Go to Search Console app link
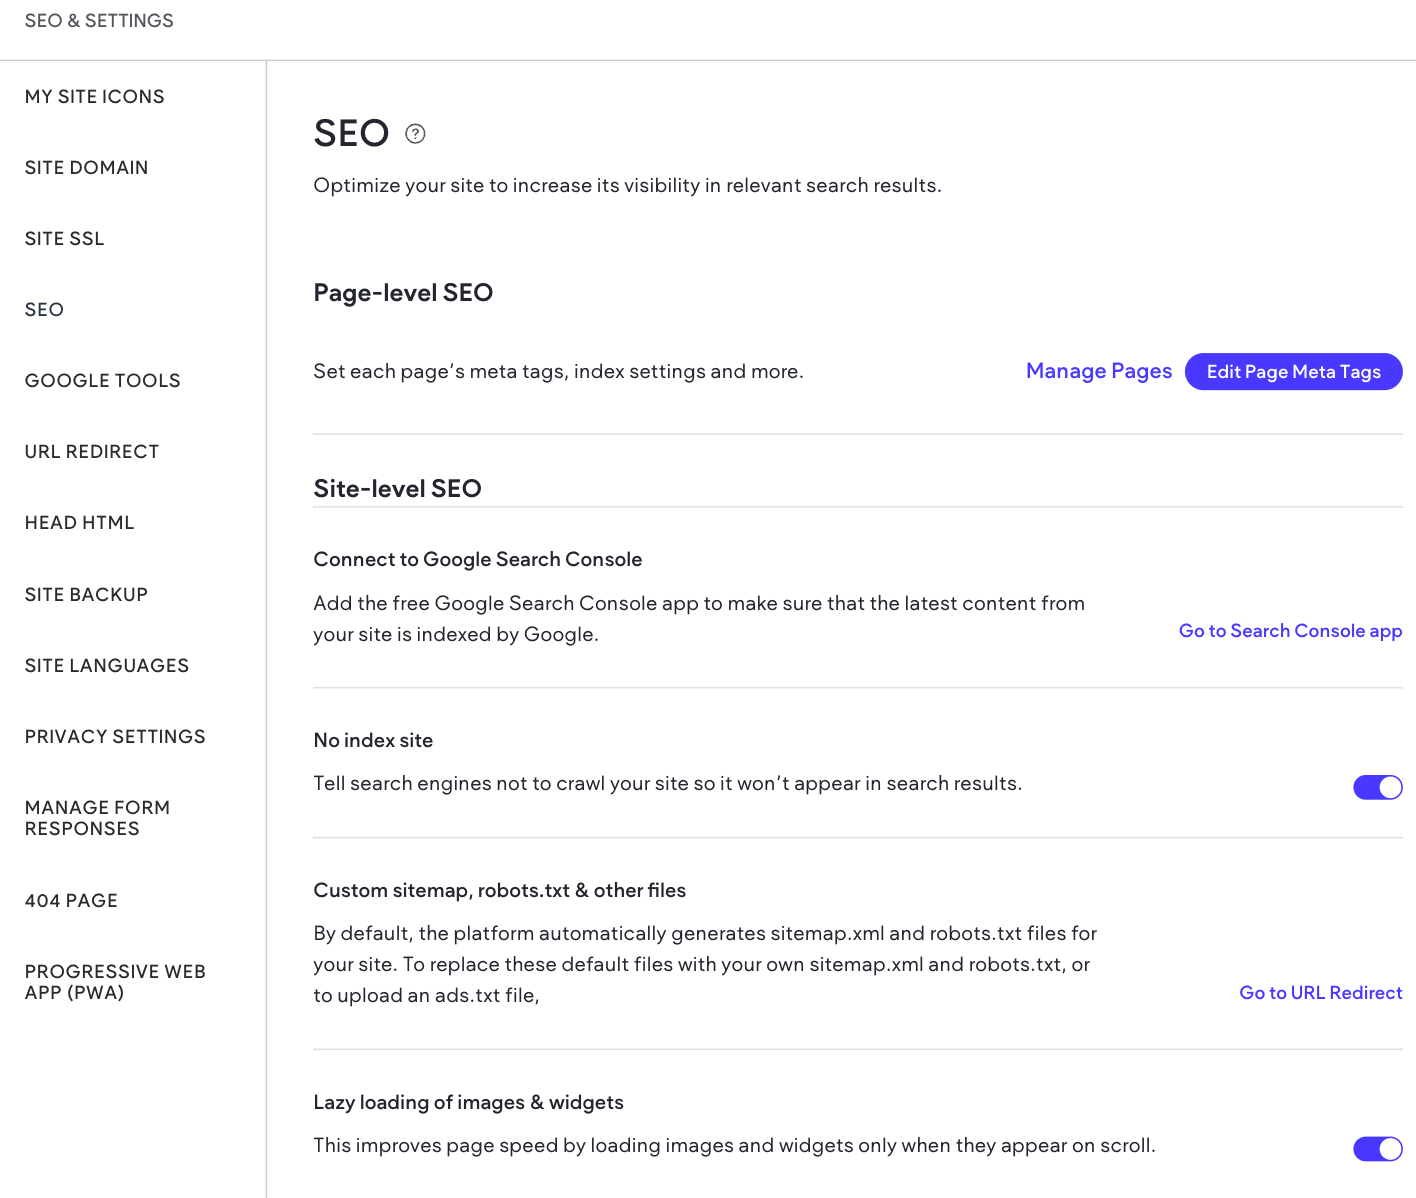This screenshot has width=1416, height=1198. [x=1290, y=631]
